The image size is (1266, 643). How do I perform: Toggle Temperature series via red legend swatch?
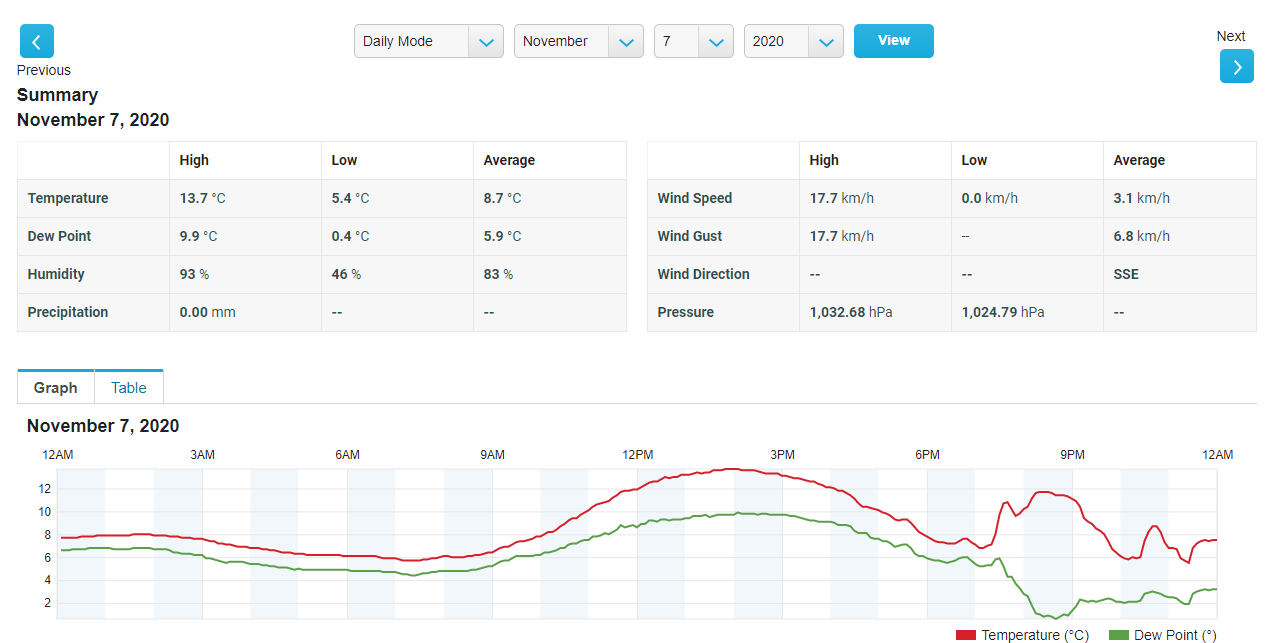coord(966,635)
